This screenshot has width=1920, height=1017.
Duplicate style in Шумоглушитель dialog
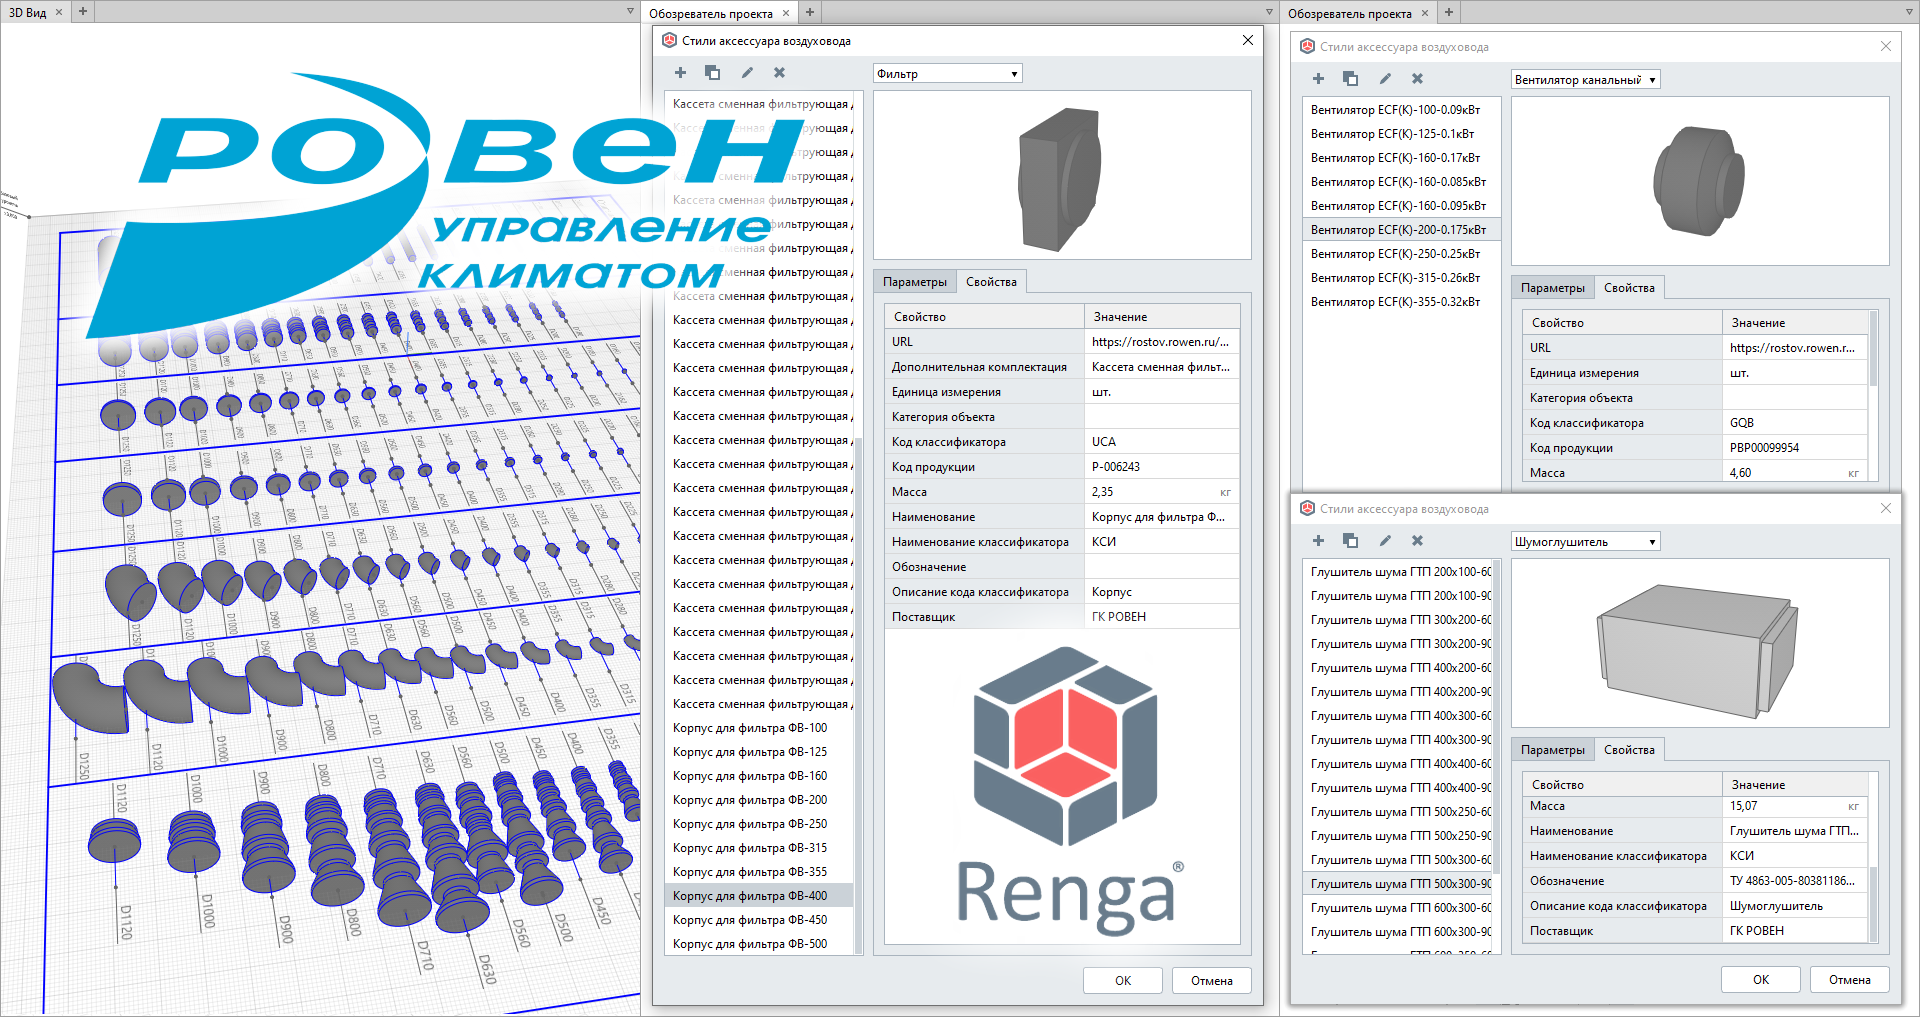(x=1350, y=541)
